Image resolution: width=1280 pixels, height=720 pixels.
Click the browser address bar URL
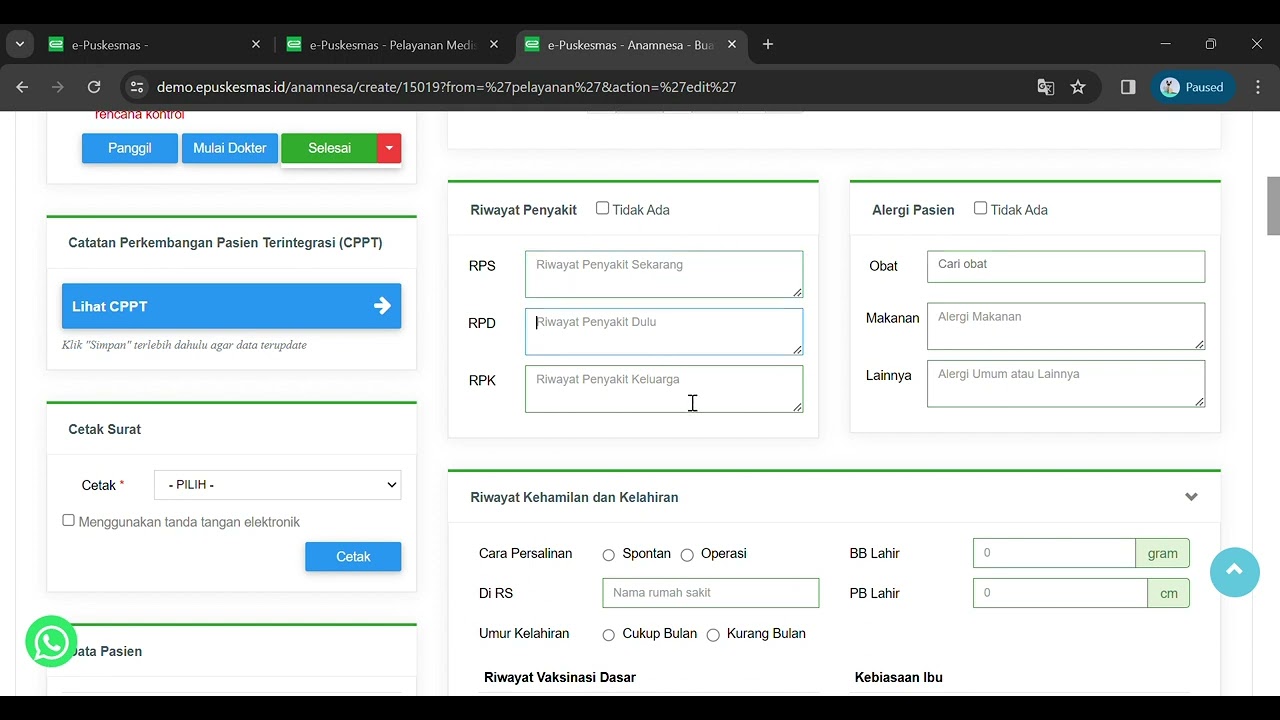[446, 87]
